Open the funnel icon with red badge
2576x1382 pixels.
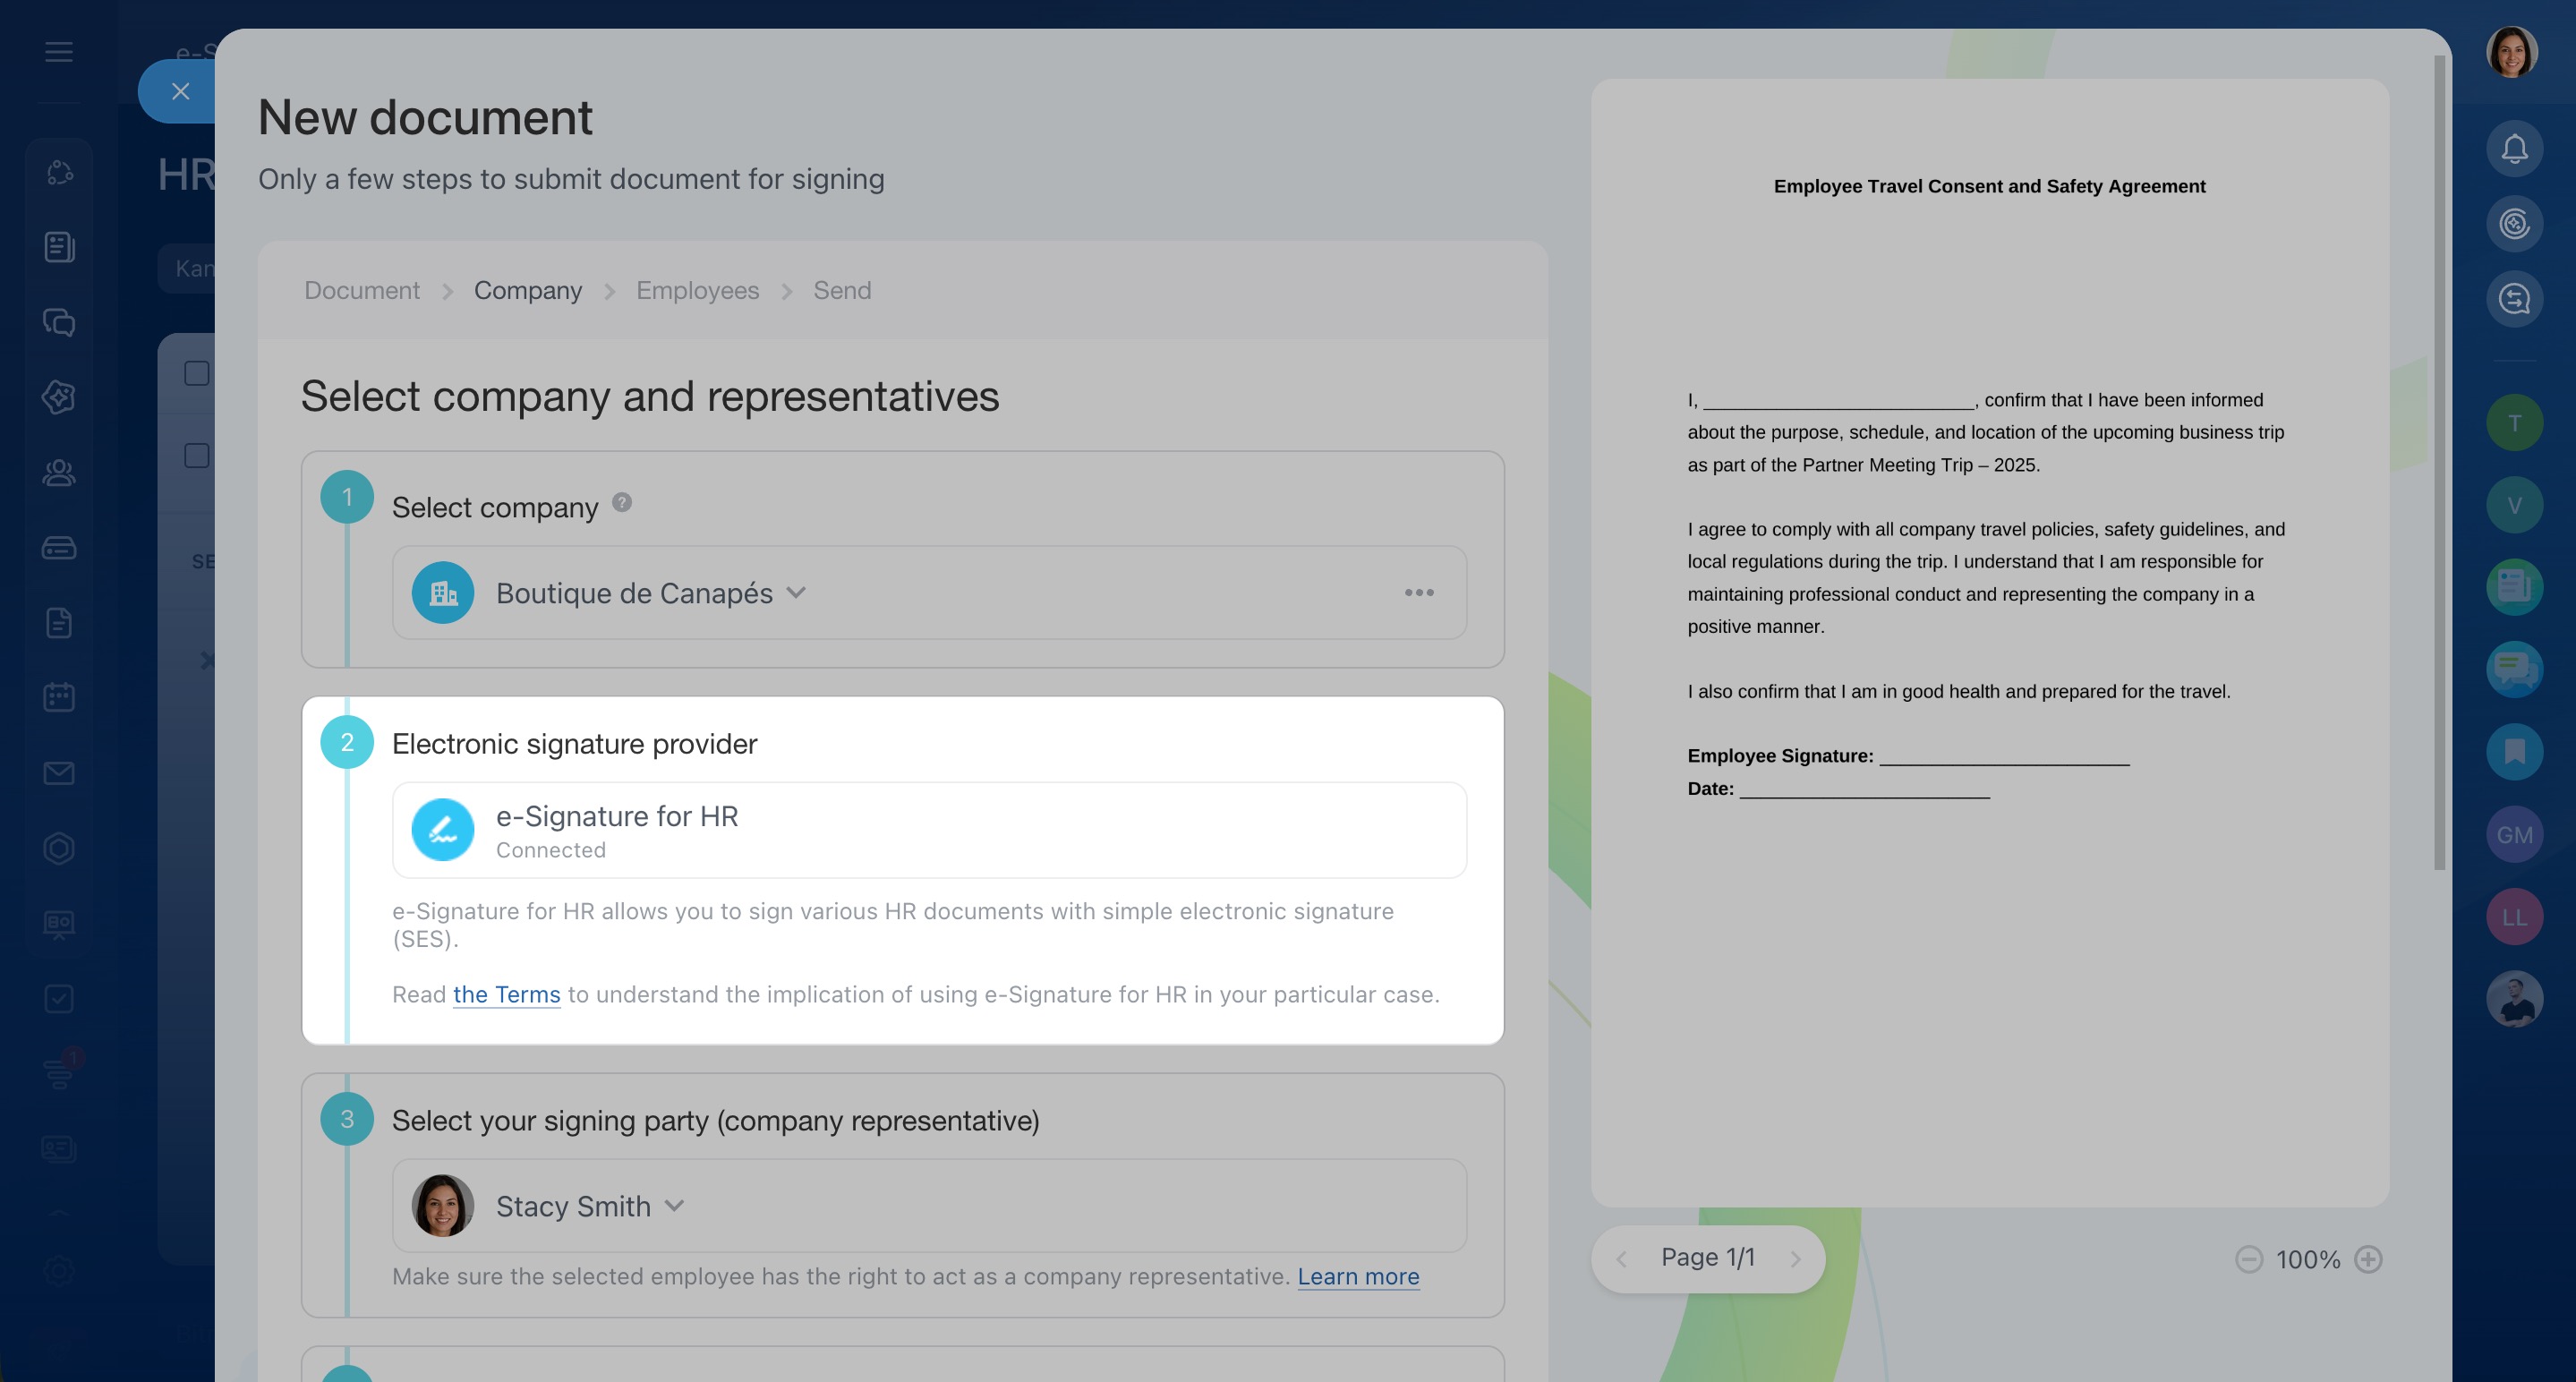tap(61, 1072)
